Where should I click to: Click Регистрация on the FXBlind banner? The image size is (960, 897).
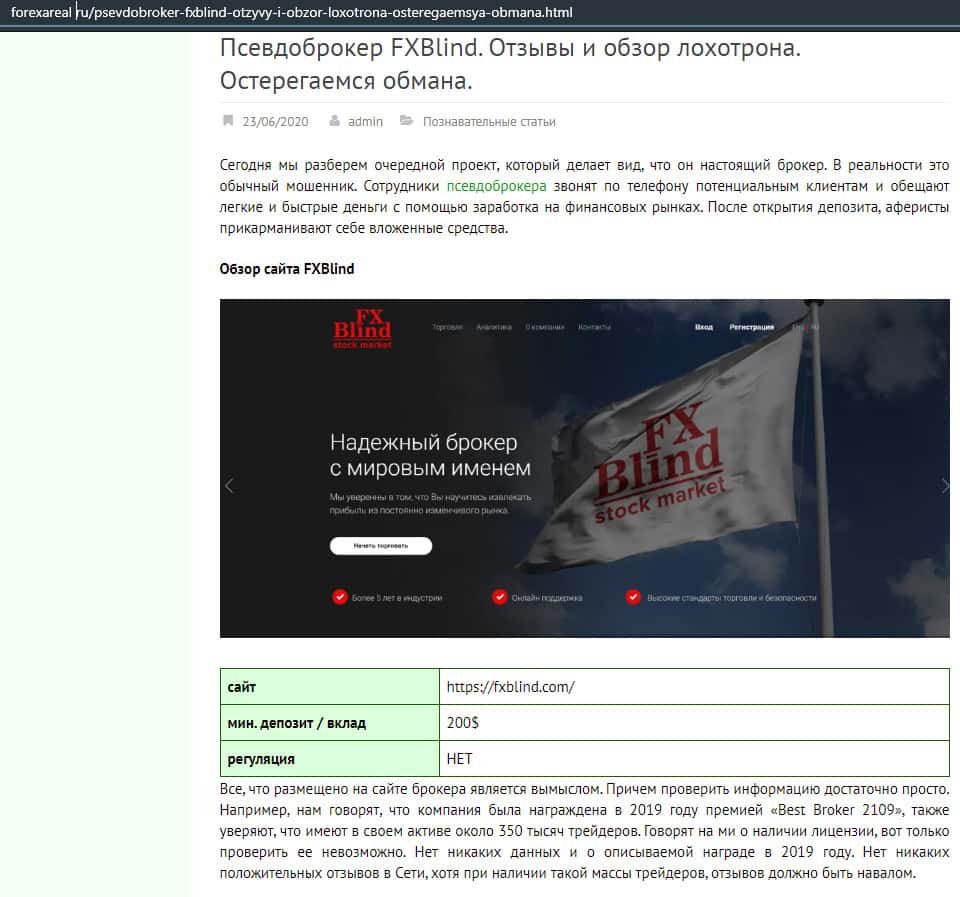coord(752,327)
